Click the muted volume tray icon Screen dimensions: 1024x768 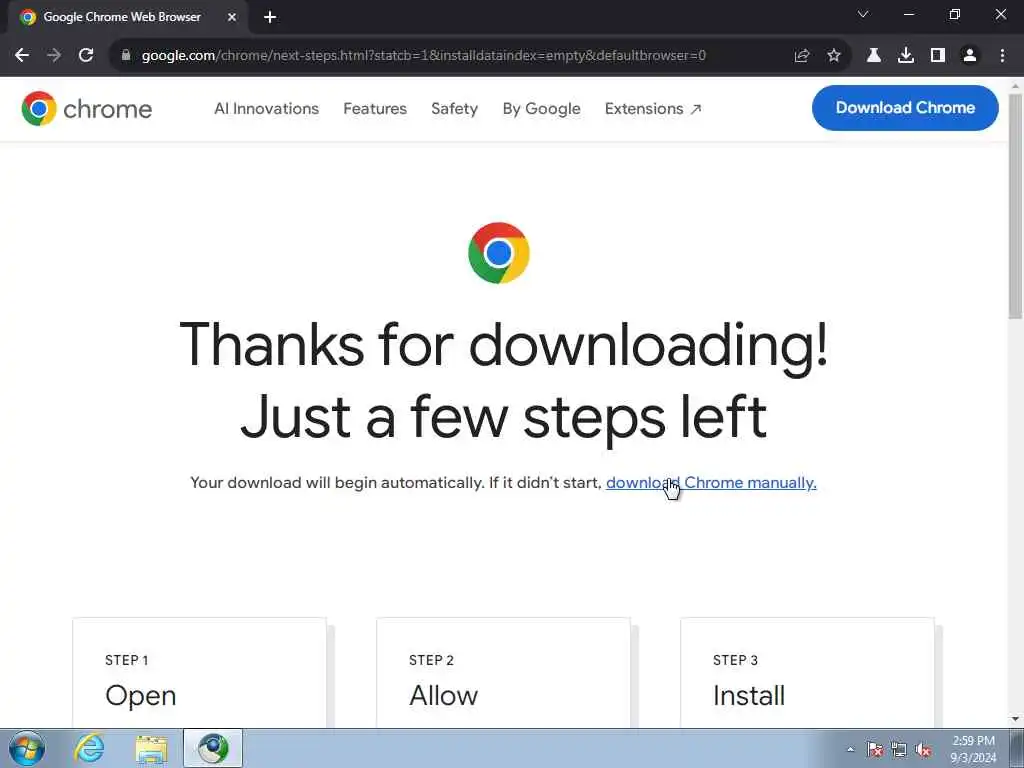923,750
